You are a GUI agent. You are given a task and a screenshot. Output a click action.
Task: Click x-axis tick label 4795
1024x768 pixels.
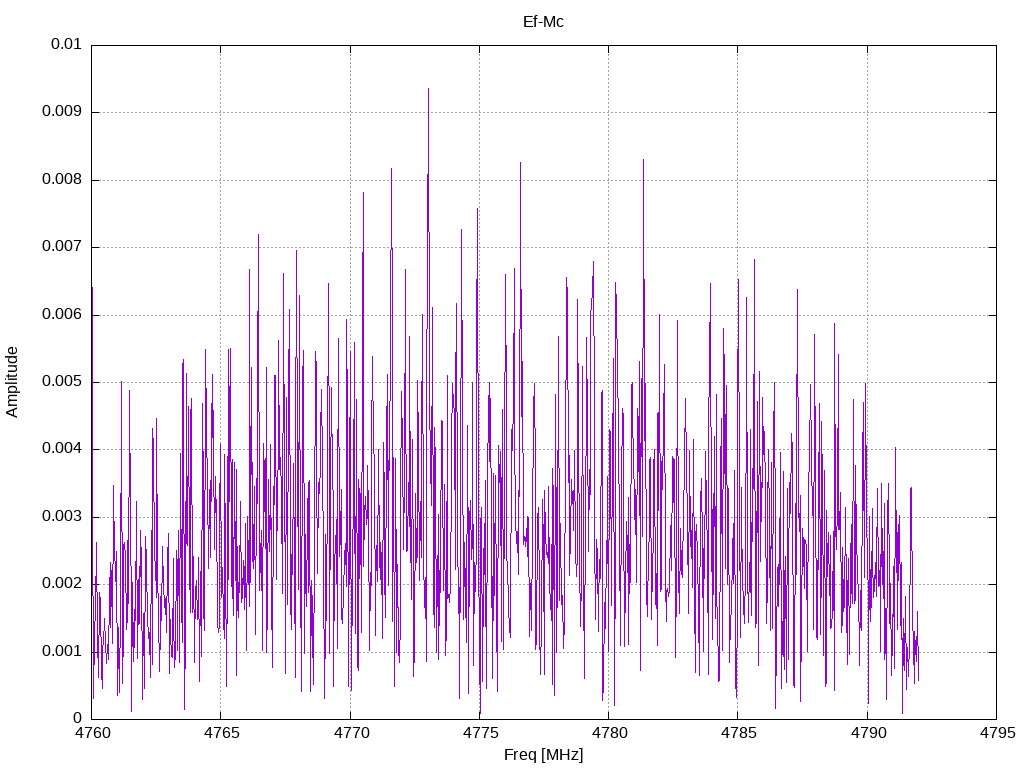[x=997, y=733]
